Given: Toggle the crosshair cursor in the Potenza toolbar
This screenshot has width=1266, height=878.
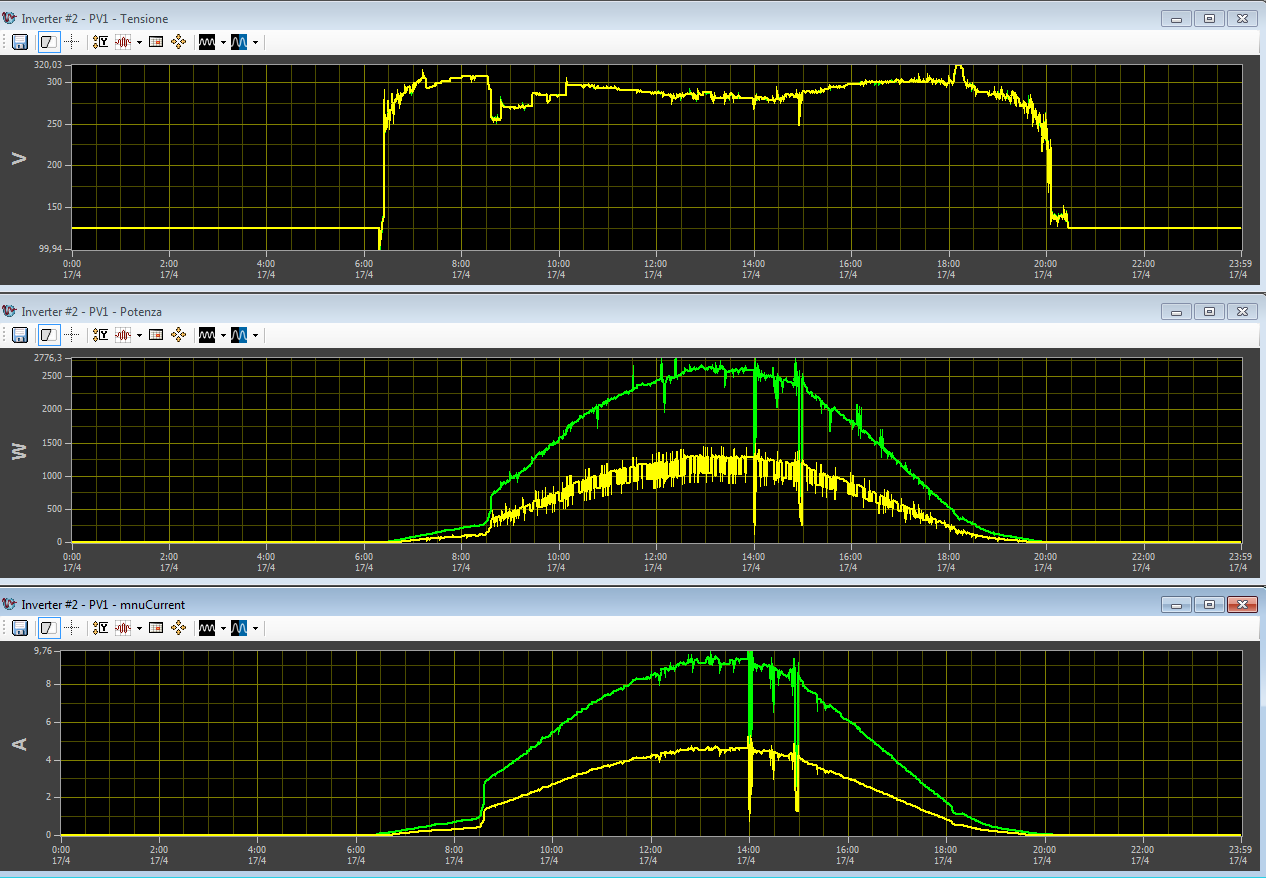Looking at the screenshot, I should pyautogui.click(x=72, y=335).
